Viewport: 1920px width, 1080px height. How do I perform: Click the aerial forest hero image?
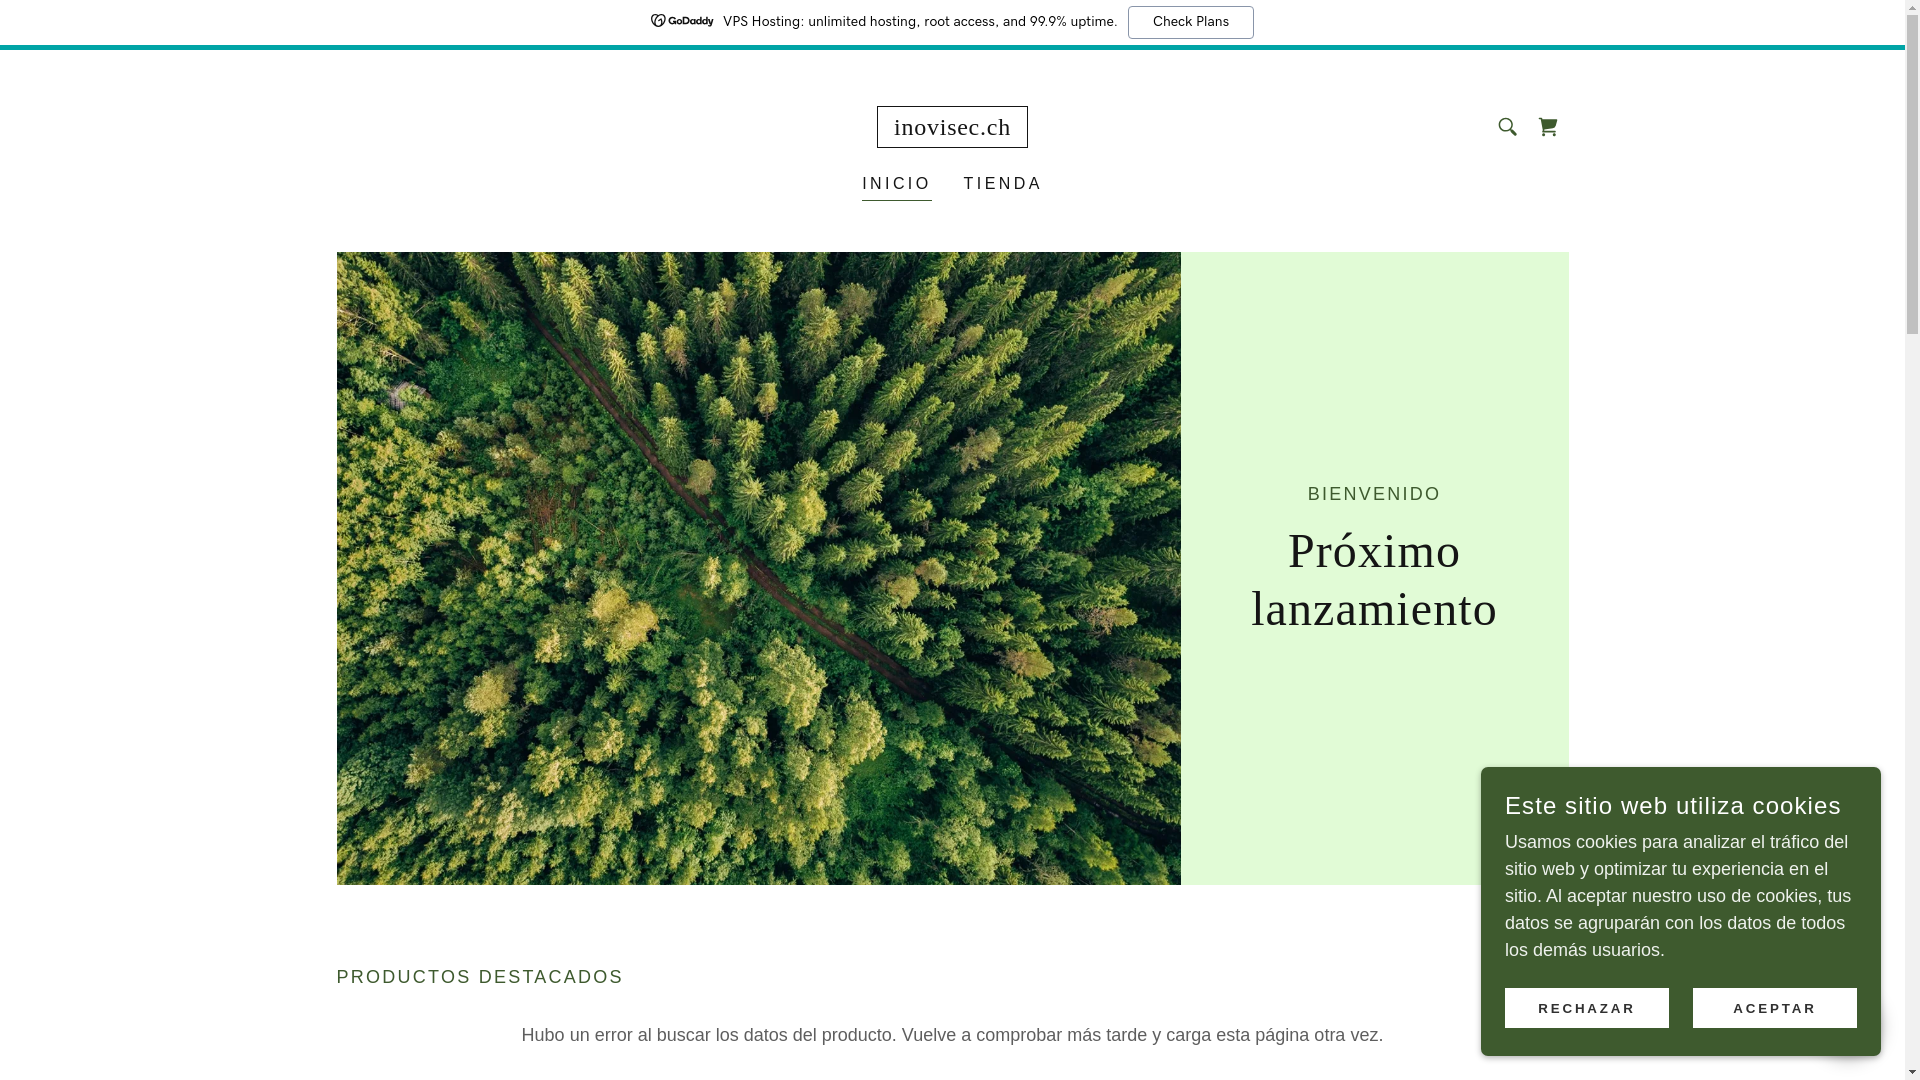758,568
